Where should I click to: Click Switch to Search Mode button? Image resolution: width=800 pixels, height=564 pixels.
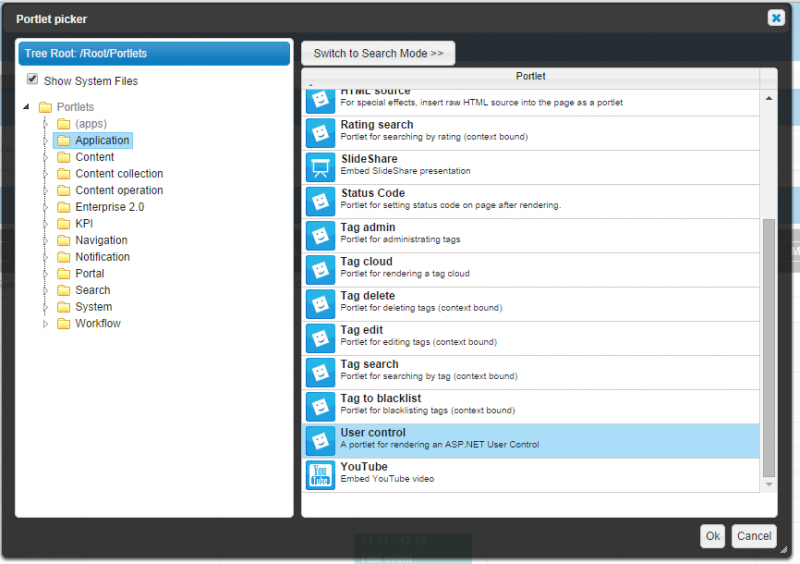(x=378, y=54)
